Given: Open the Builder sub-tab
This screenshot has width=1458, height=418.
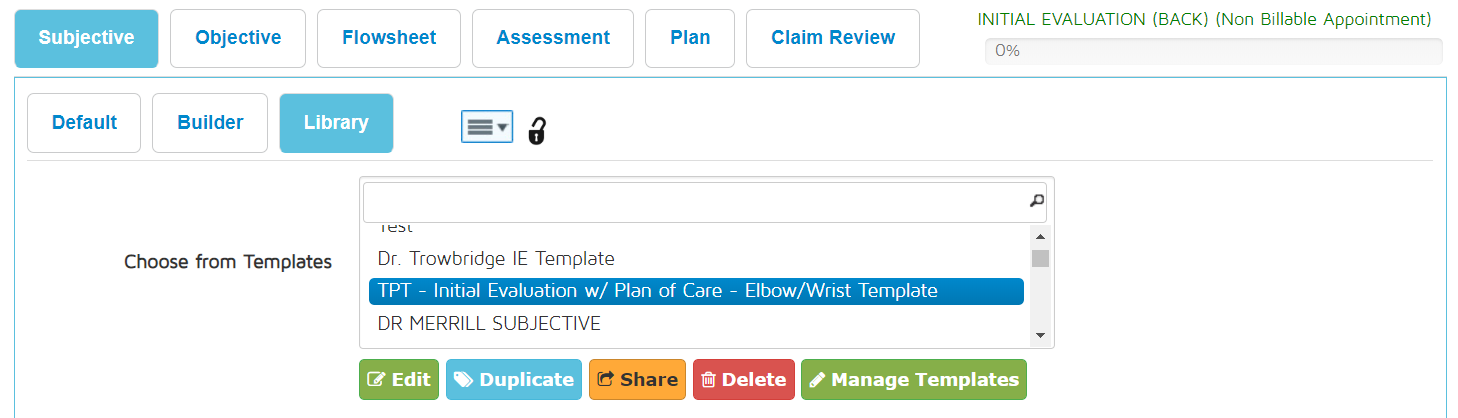Looking at the screenshot, I should (x=210, y=123).
